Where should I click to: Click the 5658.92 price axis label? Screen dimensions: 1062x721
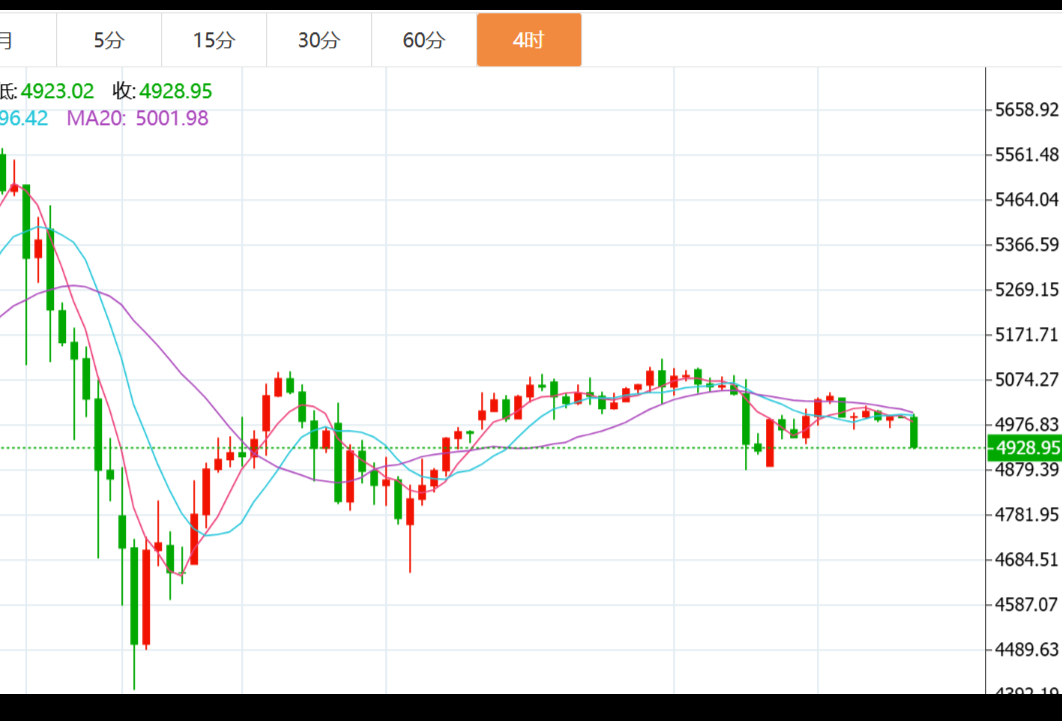(x=1027, y=109)
